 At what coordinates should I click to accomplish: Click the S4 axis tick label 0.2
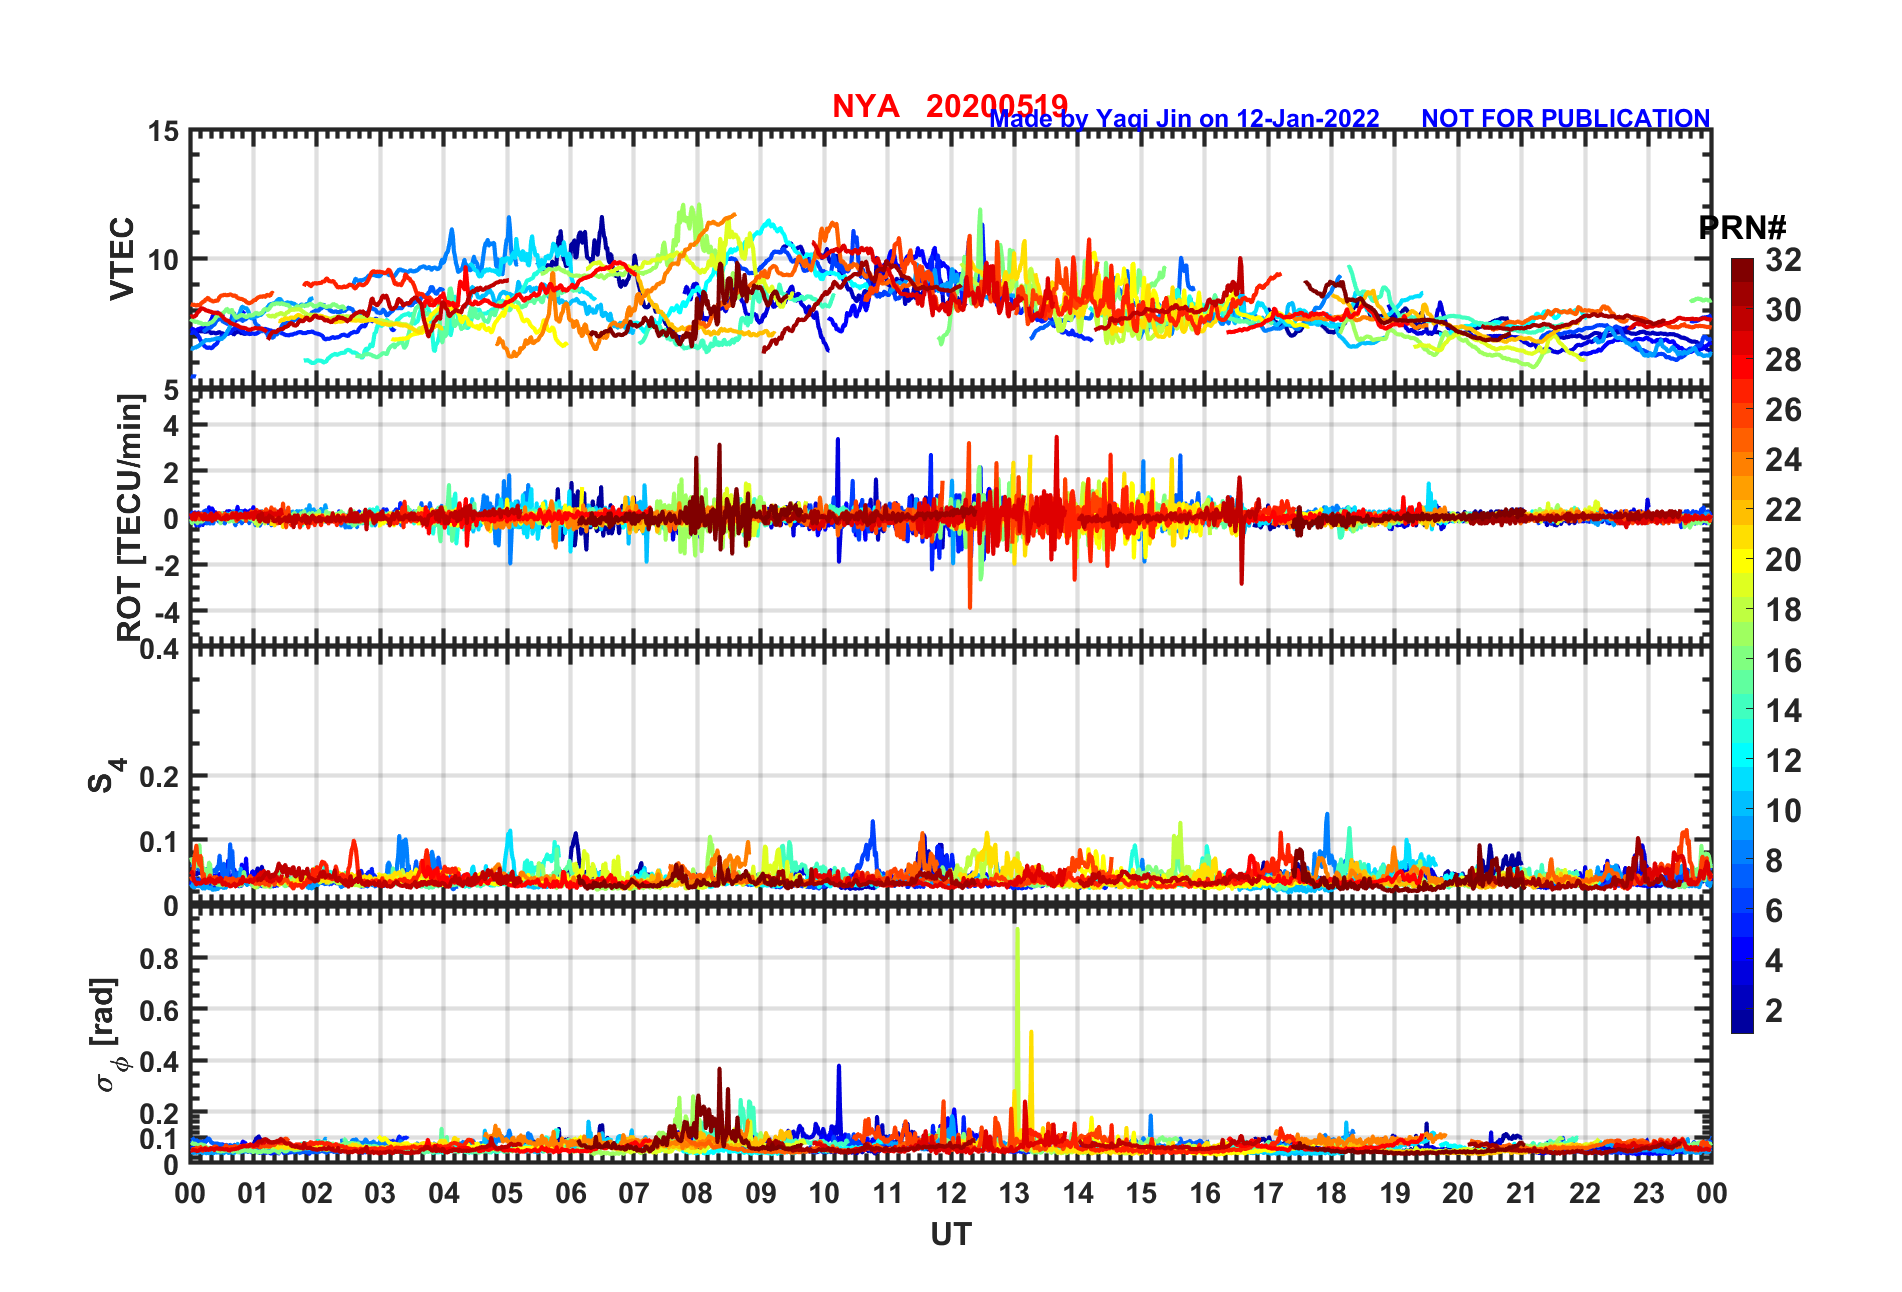(160, 776)
